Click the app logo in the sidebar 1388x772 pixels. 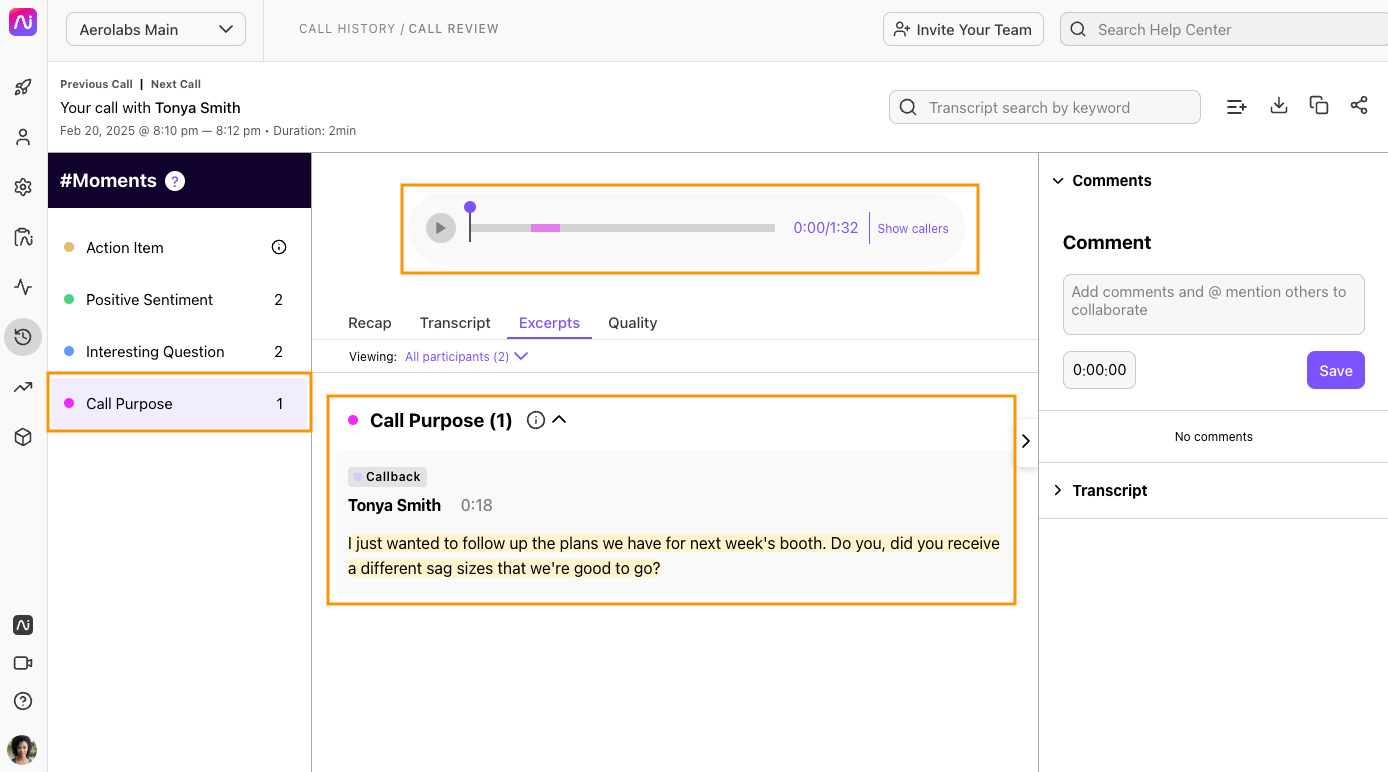click(x=23, y=22)
